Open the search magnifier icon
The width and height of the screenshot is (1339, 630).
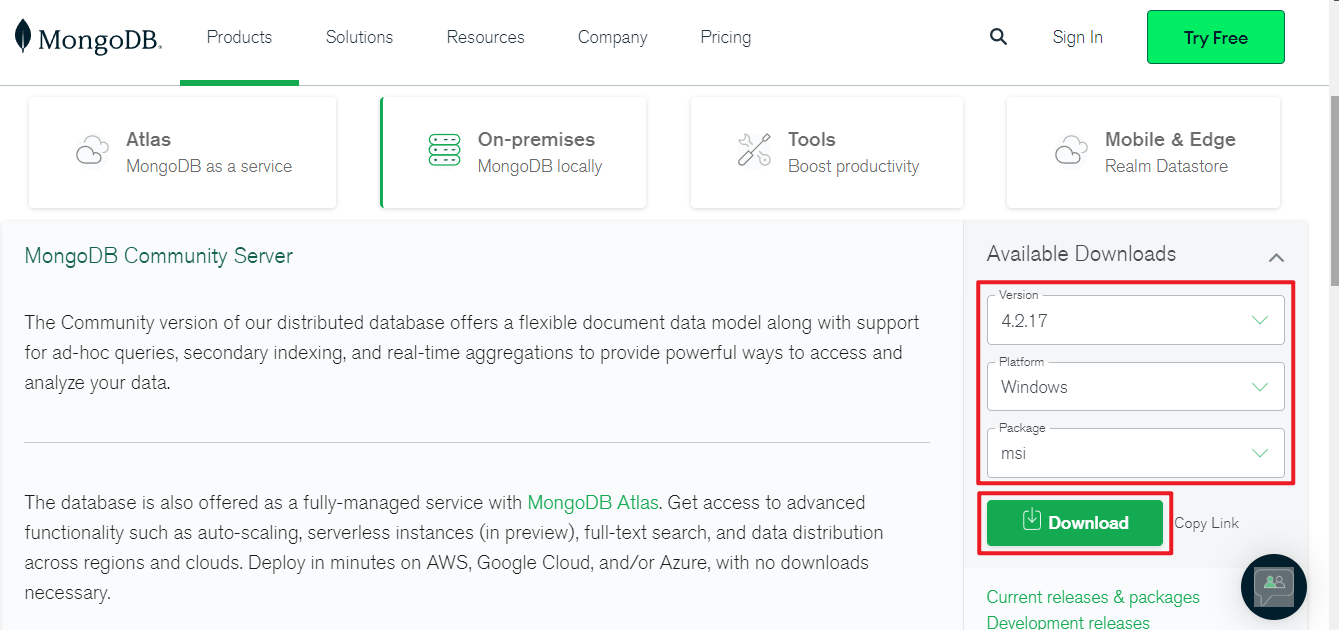(x=998, y=37)
